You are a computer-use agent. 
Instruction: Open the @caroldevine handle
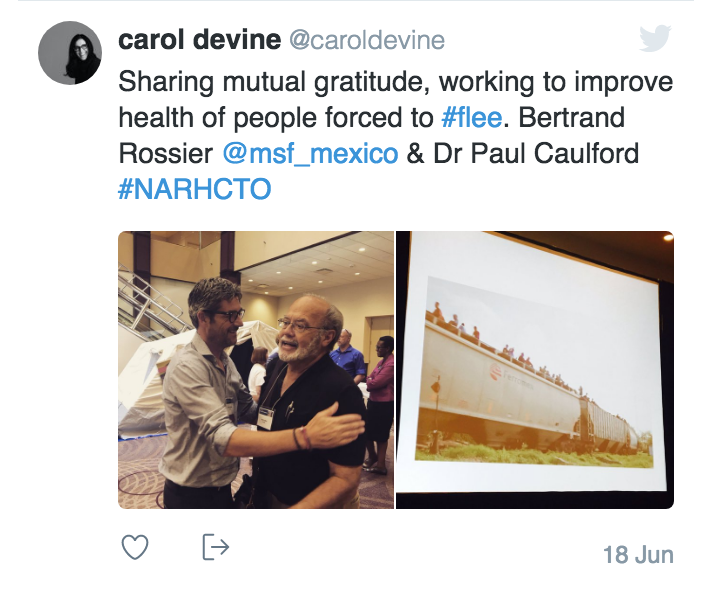[367, 40]
